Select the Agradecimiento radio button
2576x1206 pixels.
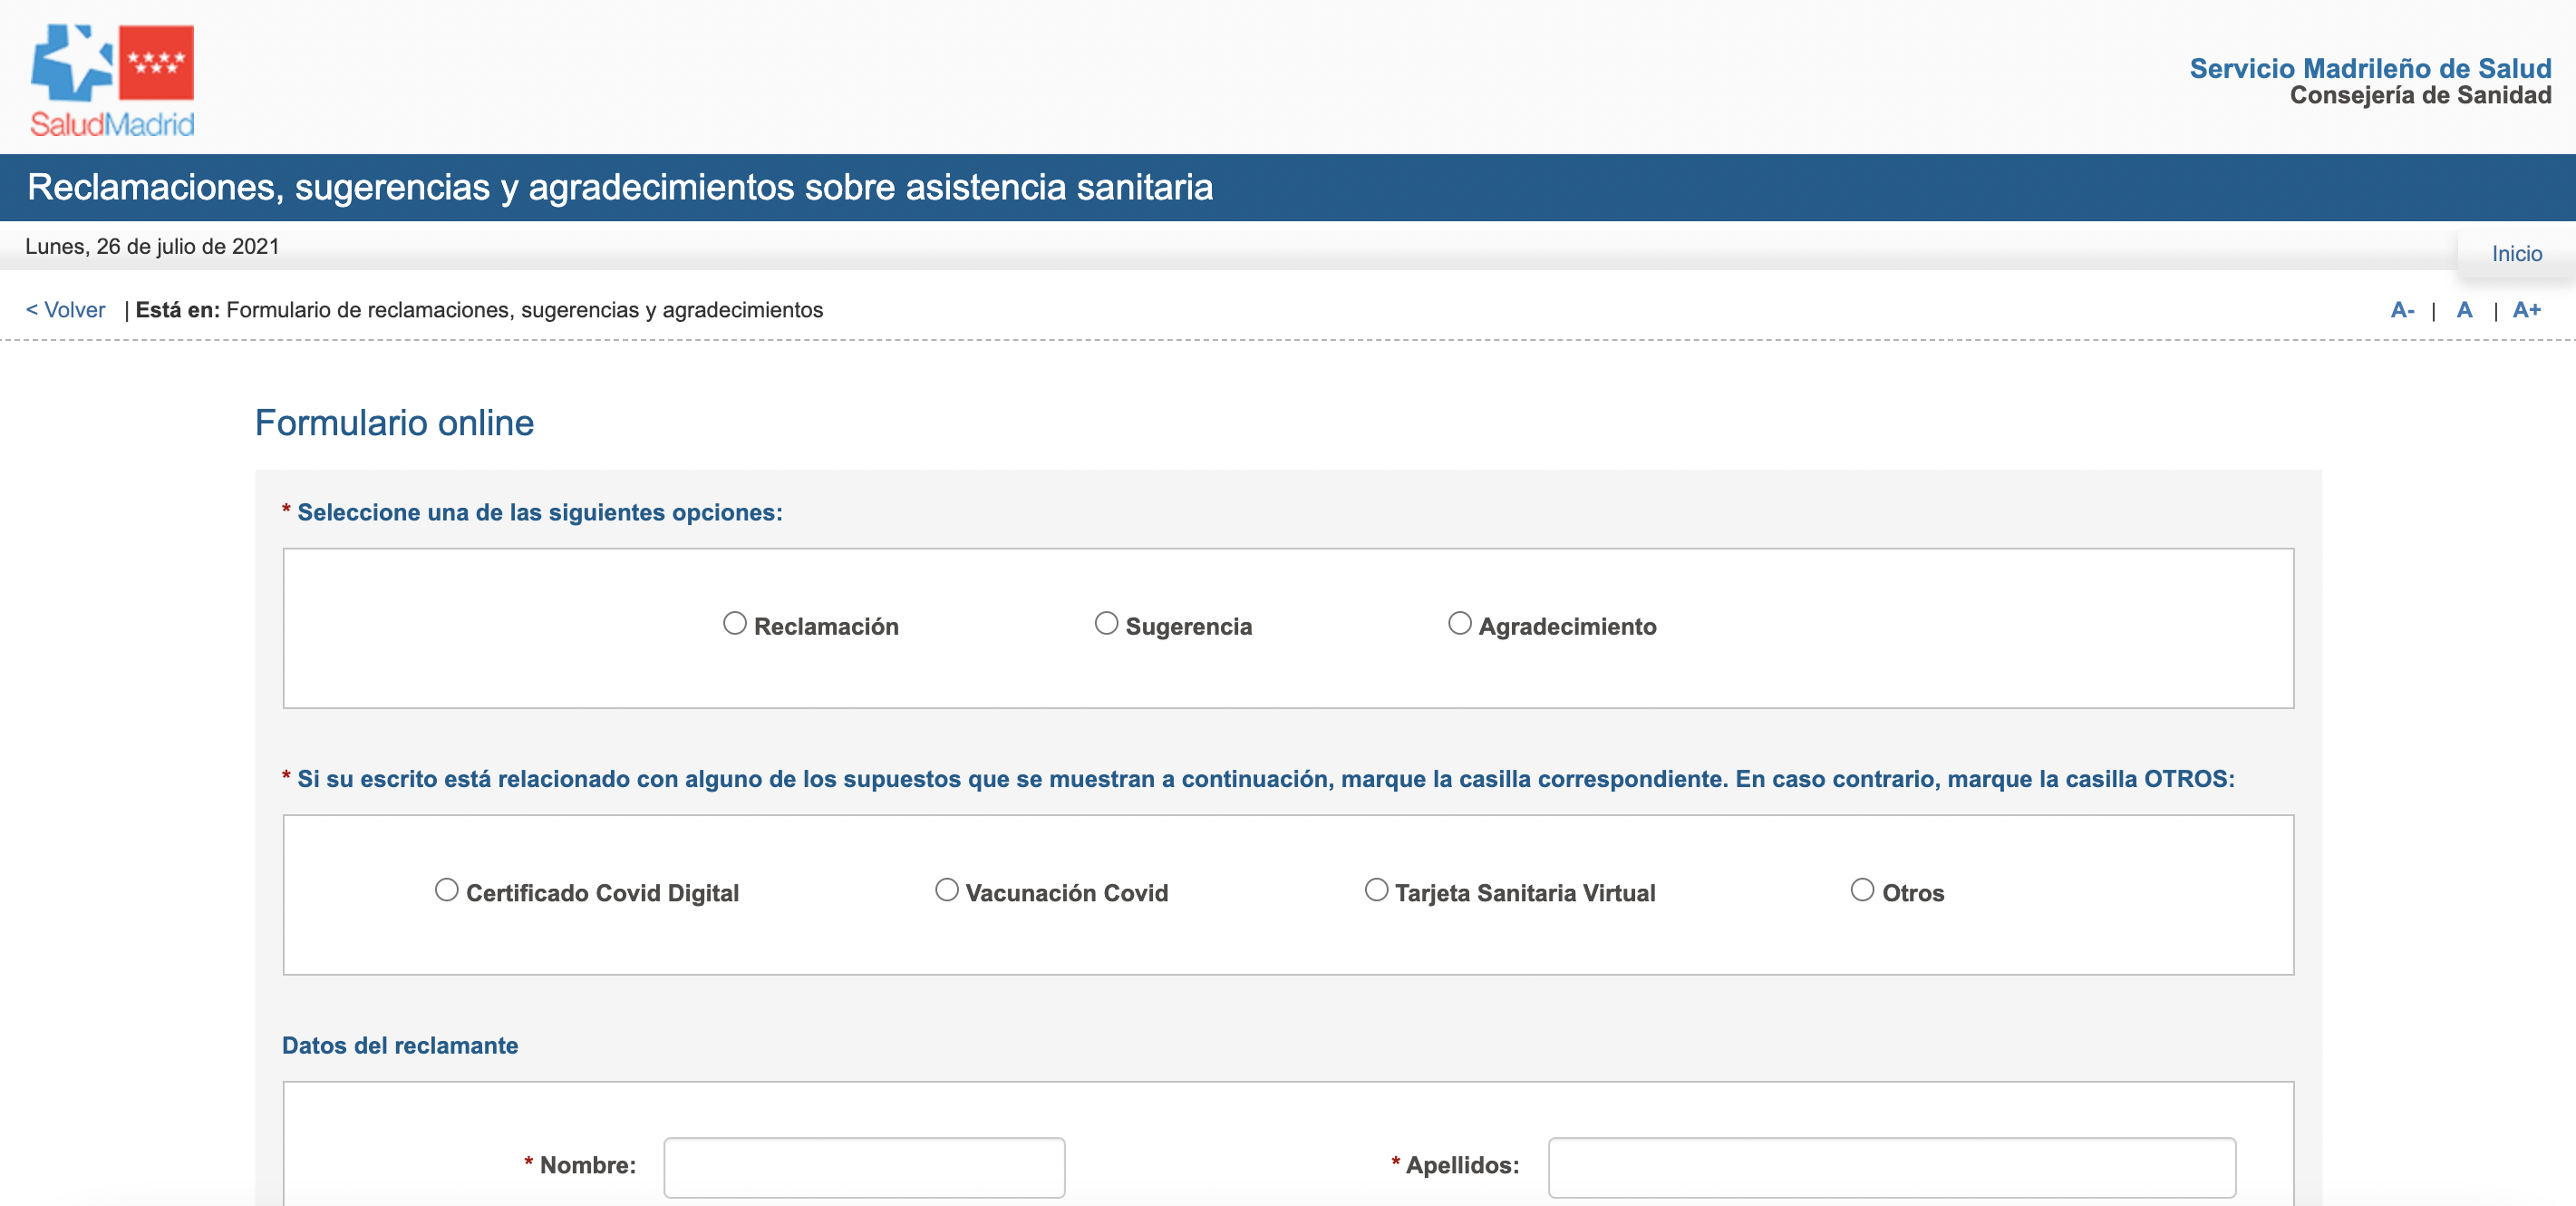coord(1460,624)
